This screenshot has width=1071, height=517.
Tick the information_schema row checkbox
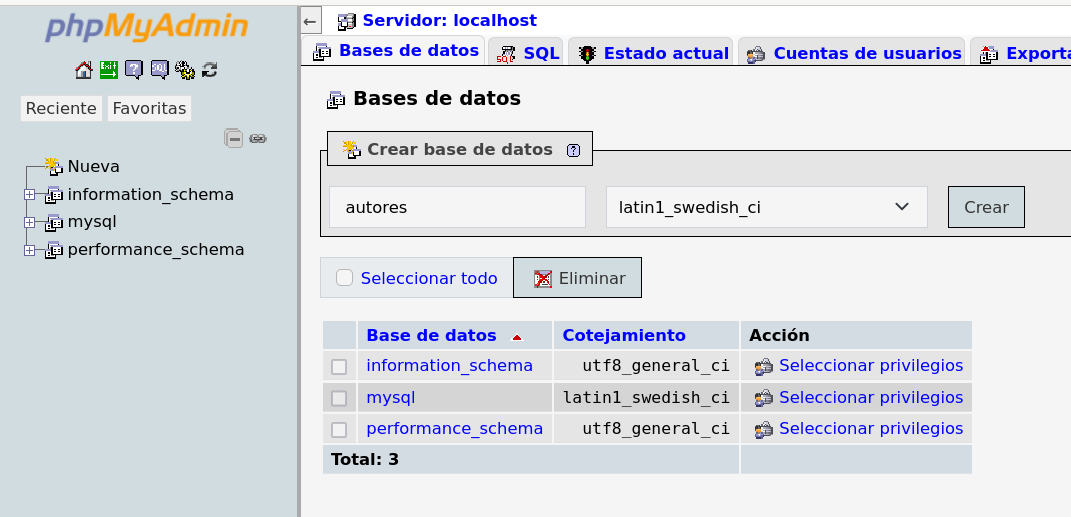pyautogui.click(x=339, y=367)
